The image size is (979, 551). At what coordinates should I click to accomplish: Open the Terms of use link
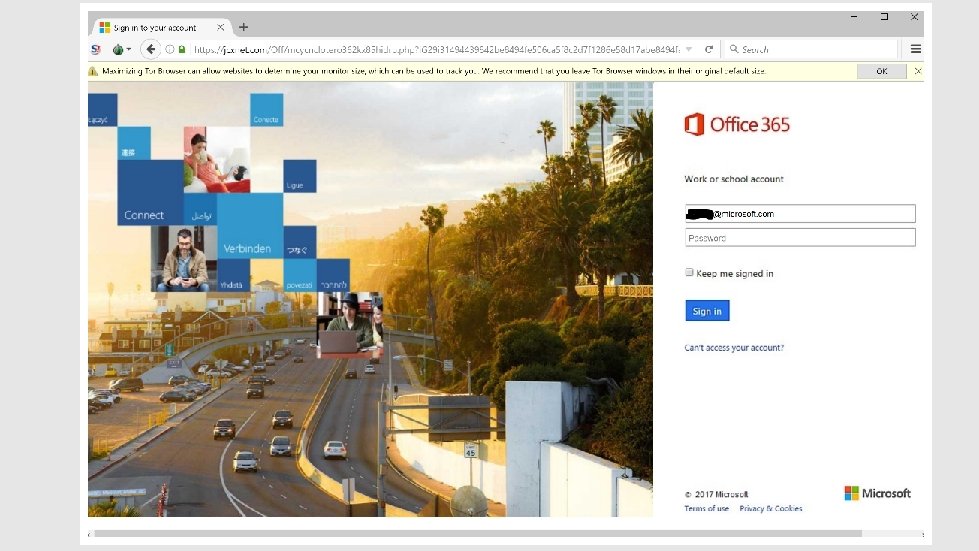tap(706, 509)
